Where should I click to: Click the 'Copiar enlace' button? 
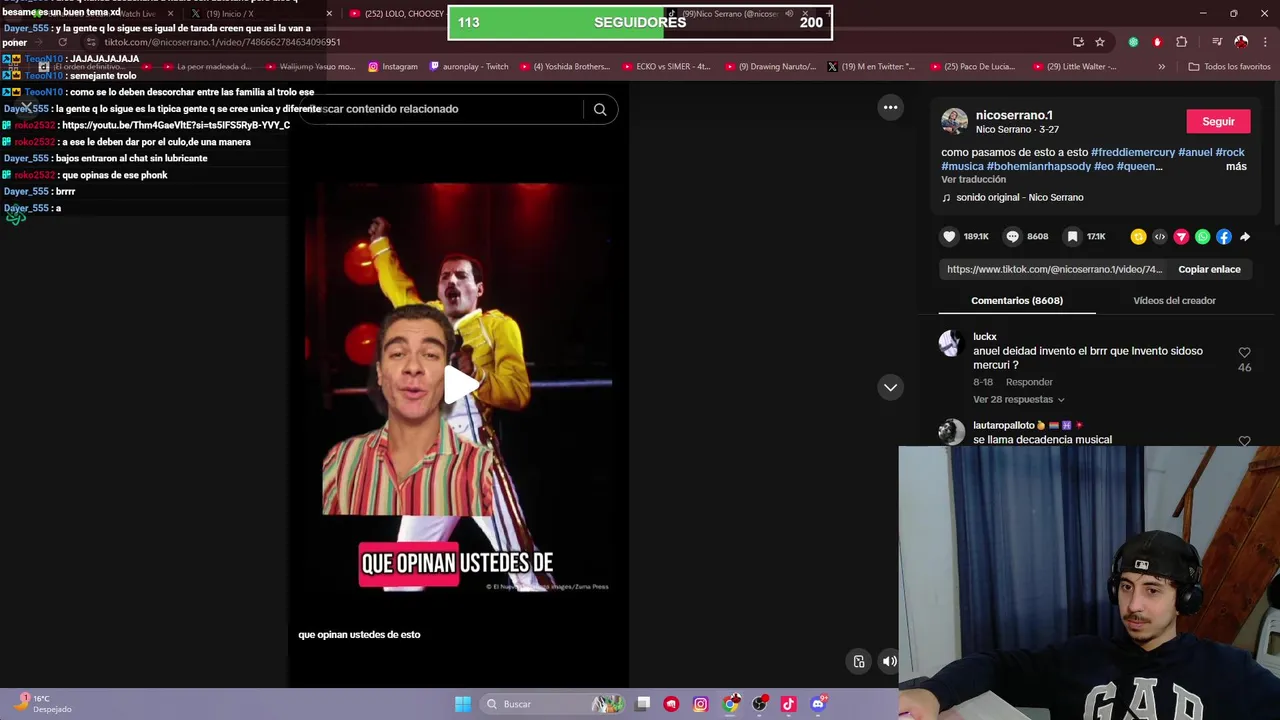click(1209, 269)
